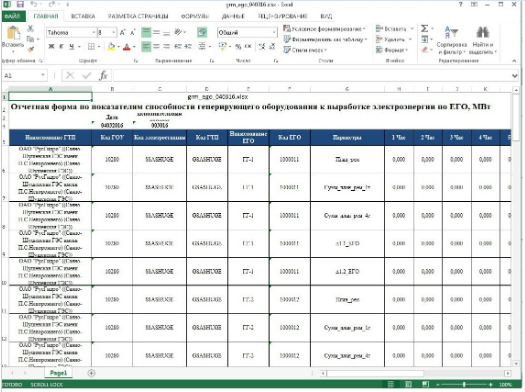Open the Общий number format dropdown

(274, 32)
